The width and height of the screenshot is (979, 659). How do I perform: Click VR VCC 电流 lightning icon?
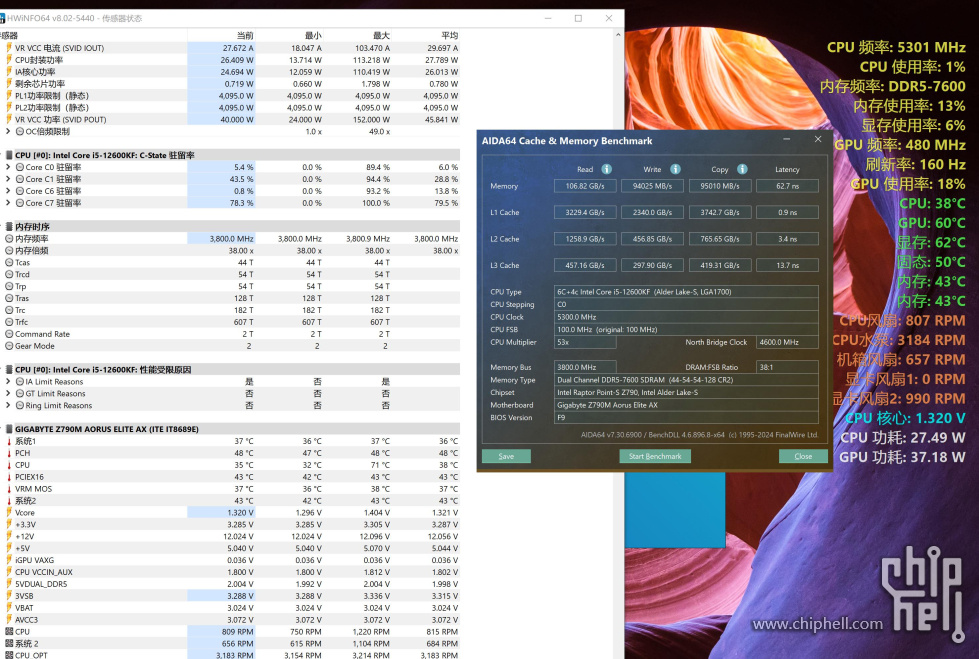coord(9,48)
